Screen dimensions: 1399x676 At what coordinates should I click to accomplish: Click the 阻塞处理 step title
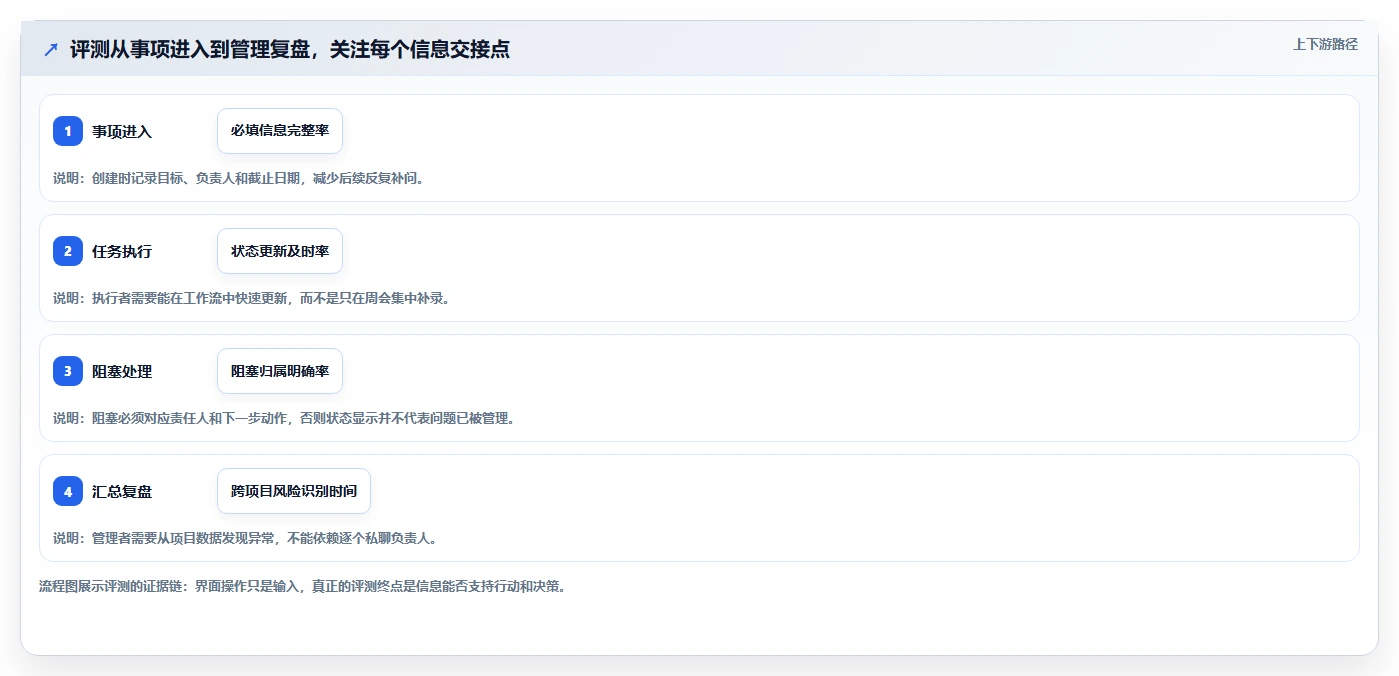(122, 371)
